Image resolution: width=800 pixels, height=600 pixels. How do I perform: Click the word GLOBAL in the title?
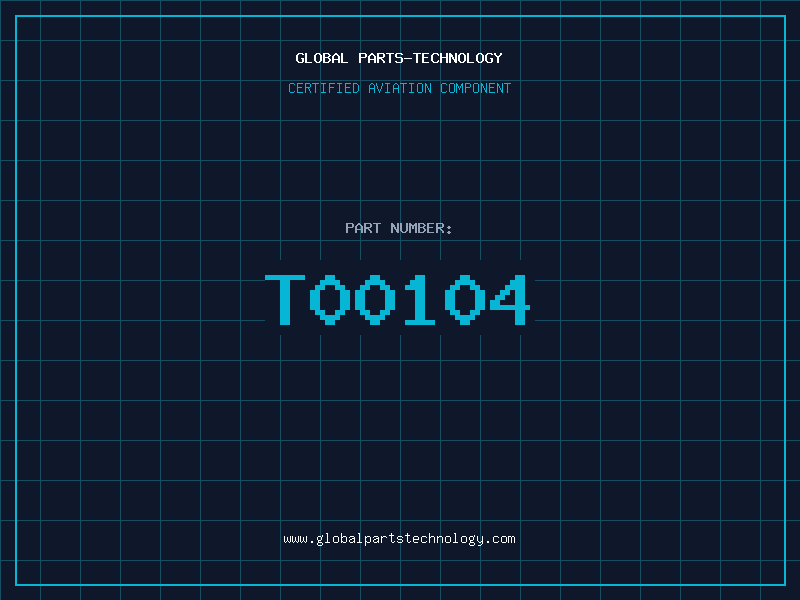pyautogui.click(x=322, y=58)
